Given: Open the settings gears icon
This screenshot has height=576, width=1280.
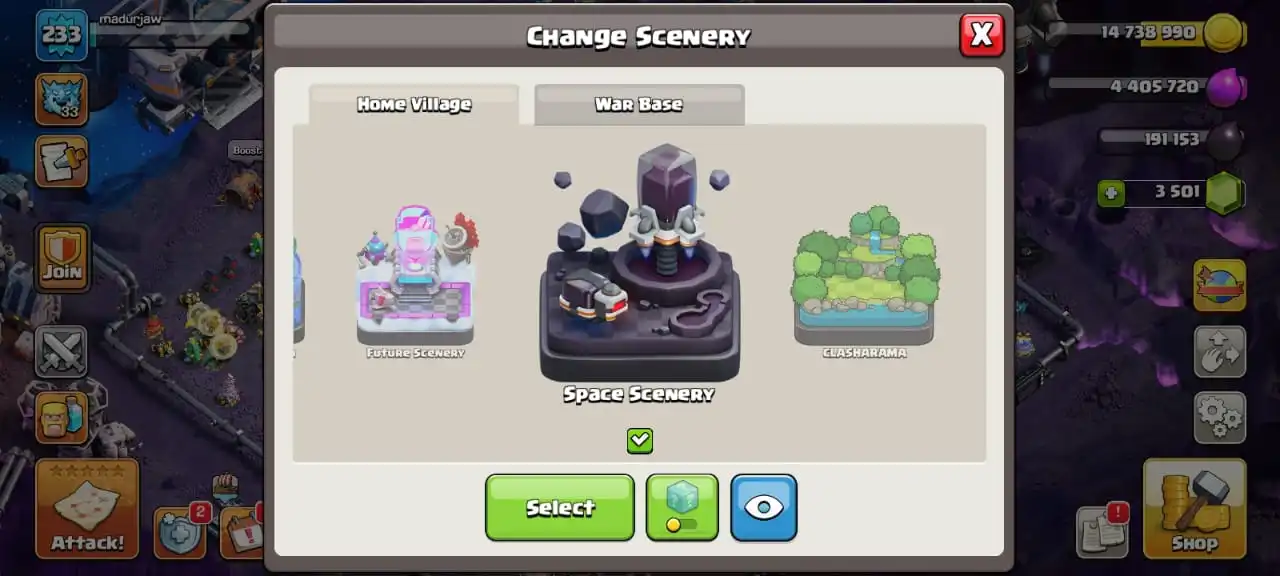Looking at the screenshot, I should 1219,417.
